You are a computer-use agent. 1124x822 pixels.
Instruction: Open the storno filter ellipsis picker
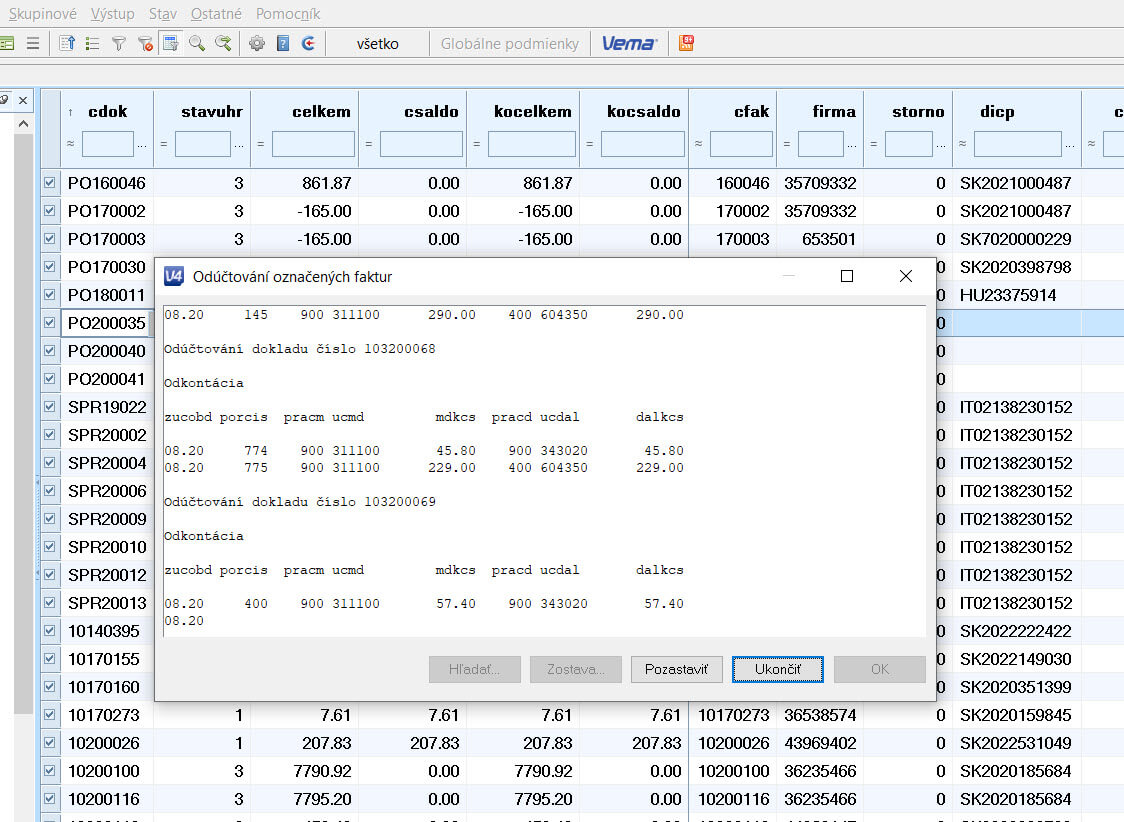point(940,145)
